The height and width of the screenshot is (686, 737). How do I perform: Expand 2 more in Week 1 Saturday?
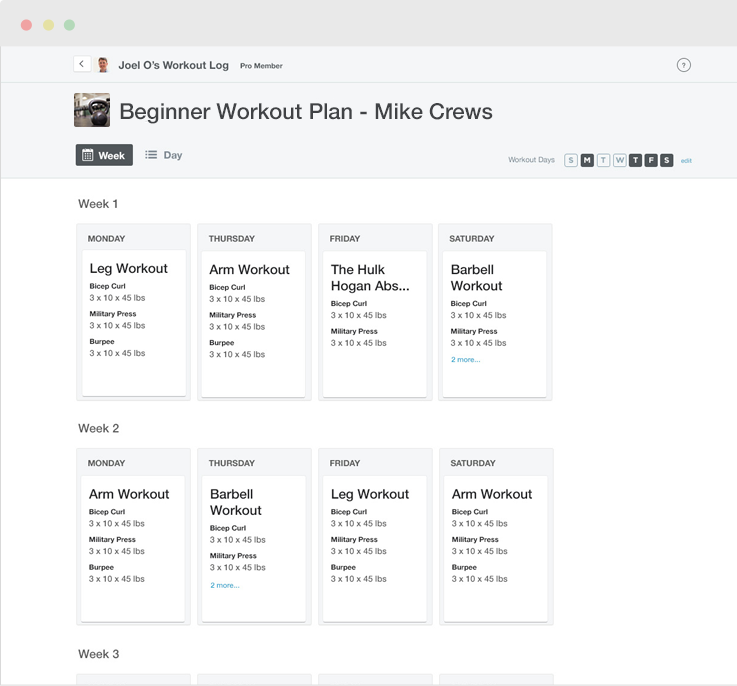click(465, 360)
